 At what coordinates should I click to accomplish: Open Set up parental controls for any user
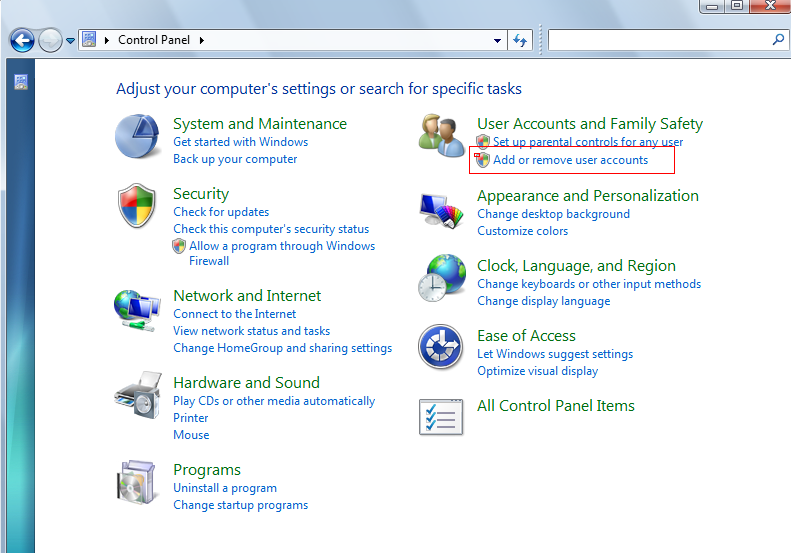click(588, 142)
